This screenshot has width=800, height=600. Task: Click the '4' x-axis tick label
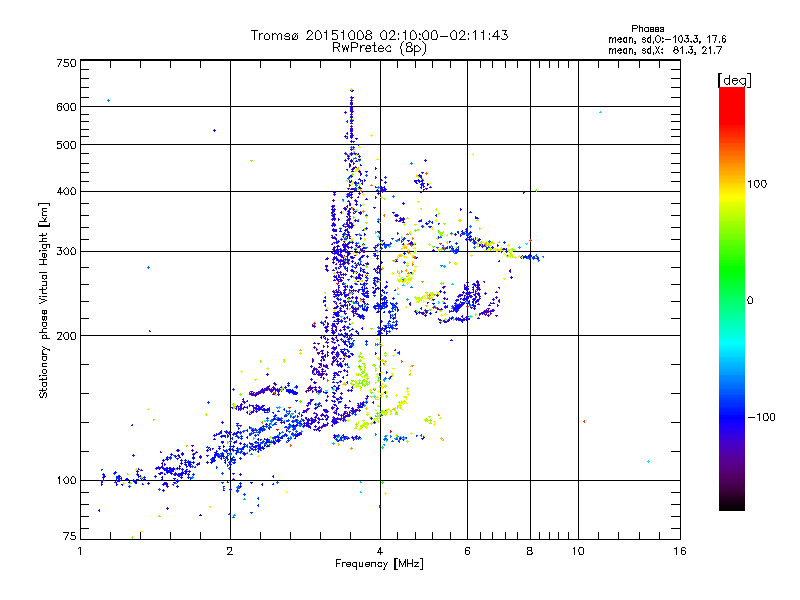click(x=380, y=551)
